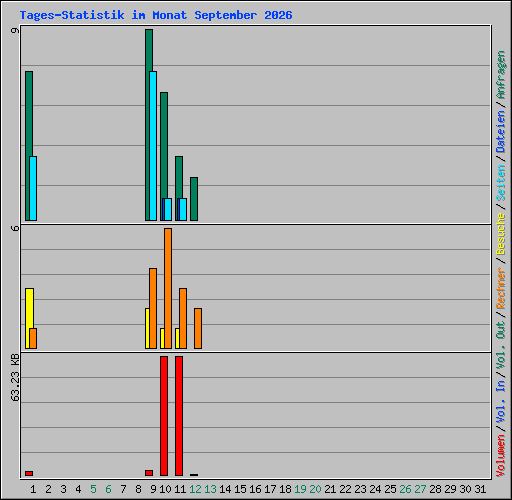Click the chart title Tages-Statistik im Monat September 2026

tap(156, 15)
